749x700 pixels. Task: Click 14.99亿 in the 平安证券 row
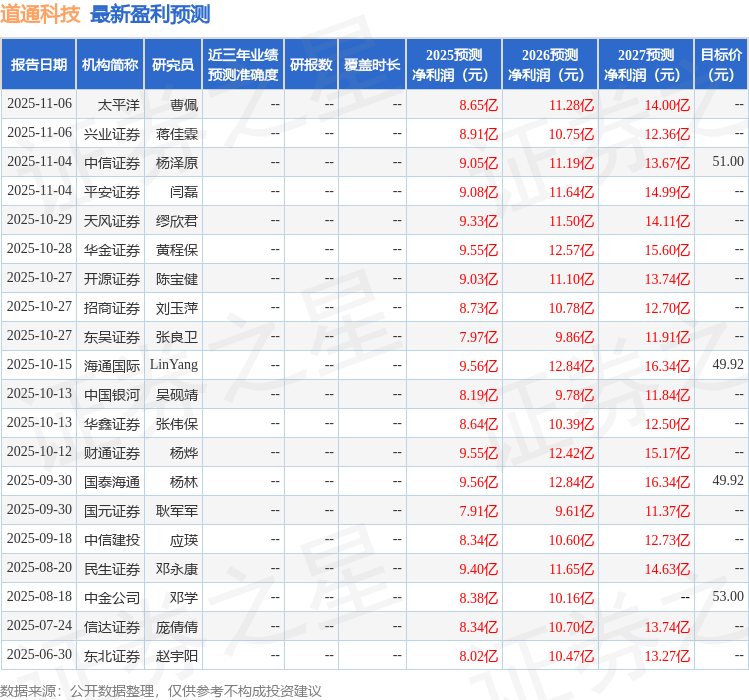tap(667, 192)
